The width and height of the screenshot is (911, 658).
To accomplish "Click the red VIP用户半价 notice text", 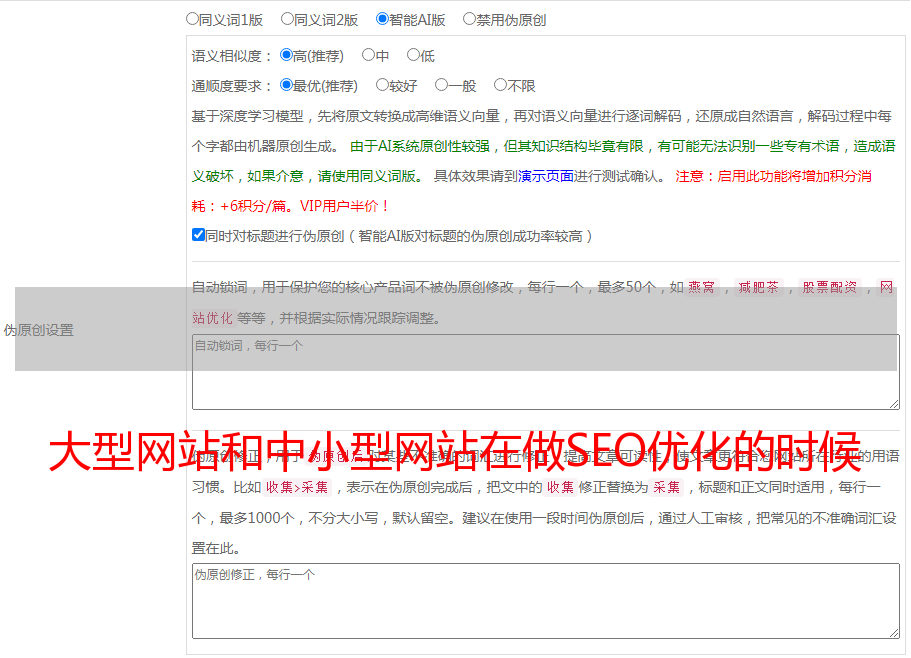I will pyautogui.click(x=345, y=206).
